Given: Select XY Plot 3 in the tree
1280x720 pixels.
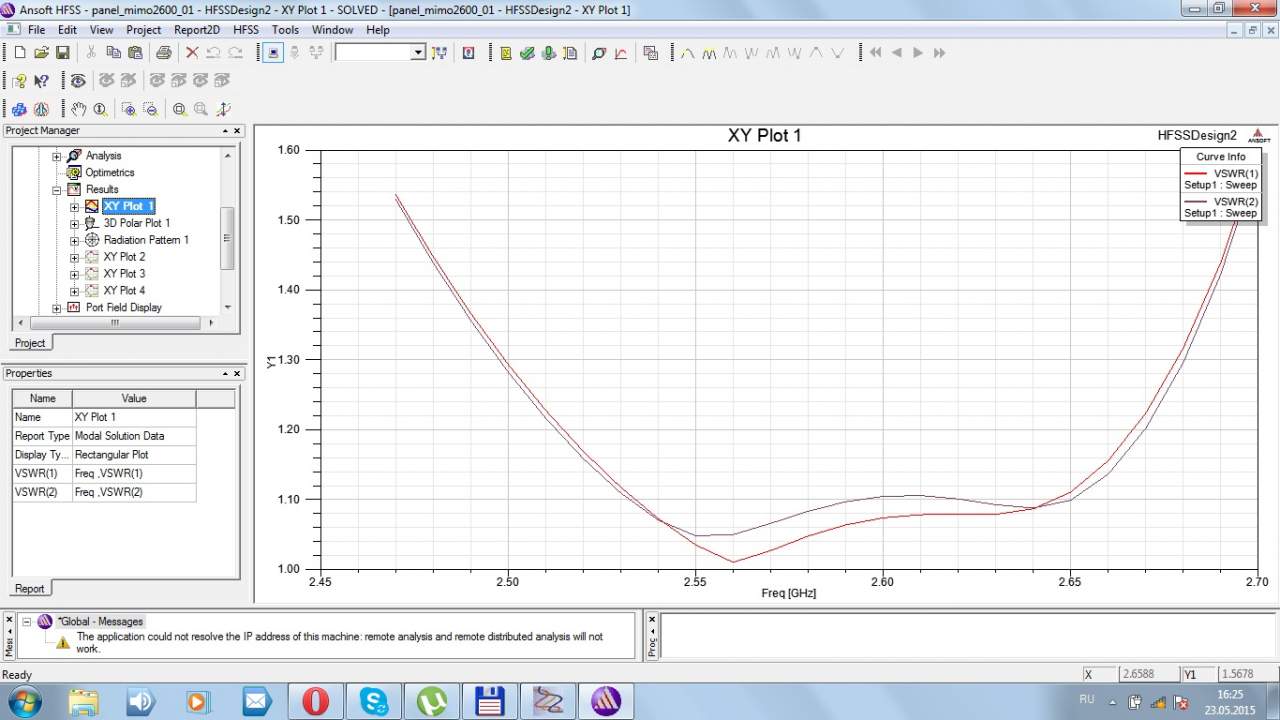Looking at the screenshot, I should pos(124,274).
